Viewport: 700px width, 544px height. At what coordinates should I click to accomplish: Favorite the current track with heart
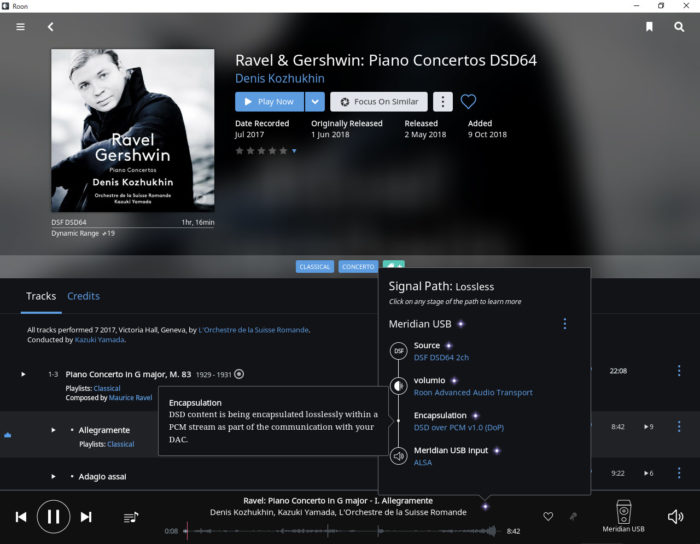[x=548, y=516]
